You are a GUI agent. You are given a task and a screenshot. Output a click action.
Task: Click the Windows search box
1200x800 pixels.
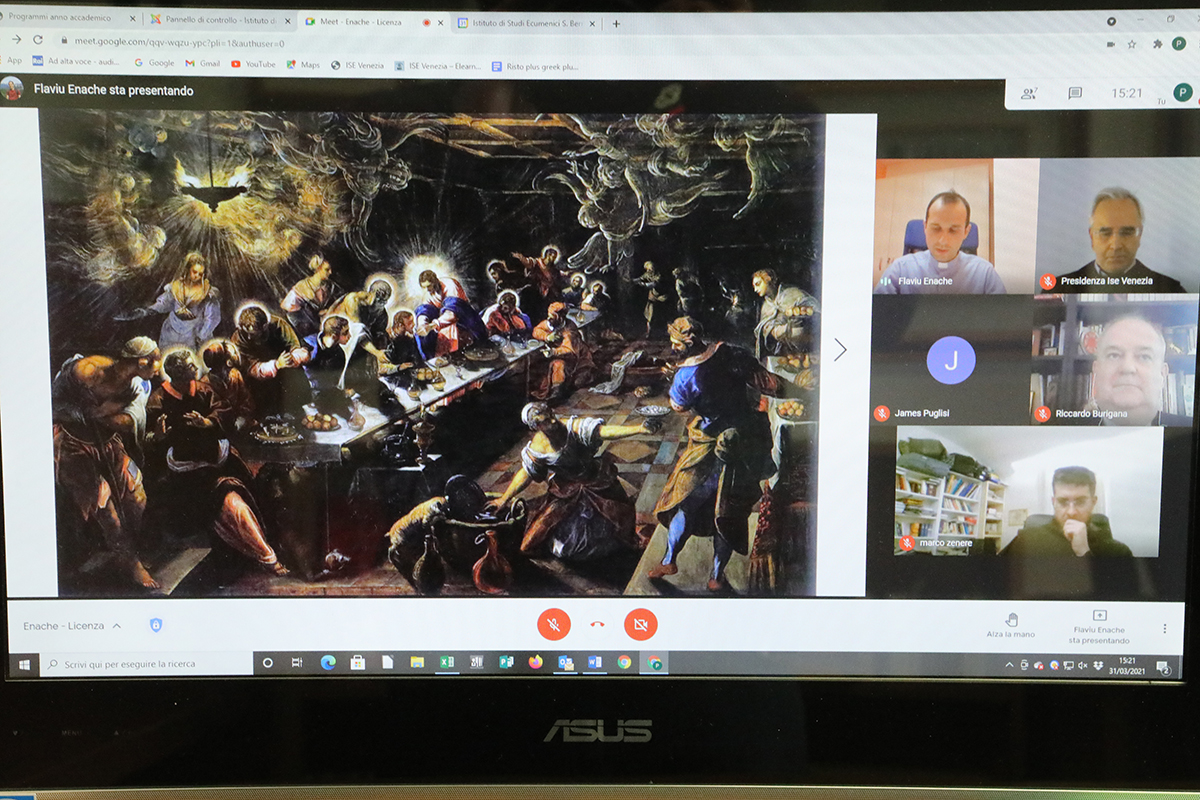click(145, 664)
